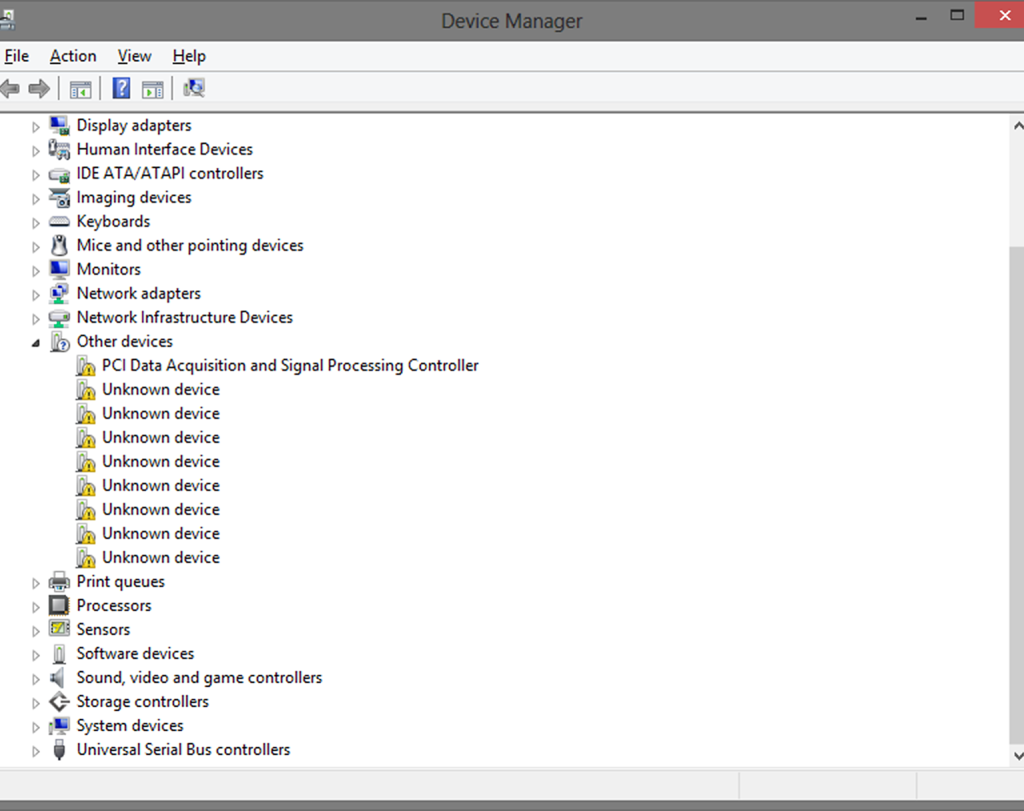The image size is (1024, 811).
Task: Click the Imaging devices camera icon
Action: [59, 198]
